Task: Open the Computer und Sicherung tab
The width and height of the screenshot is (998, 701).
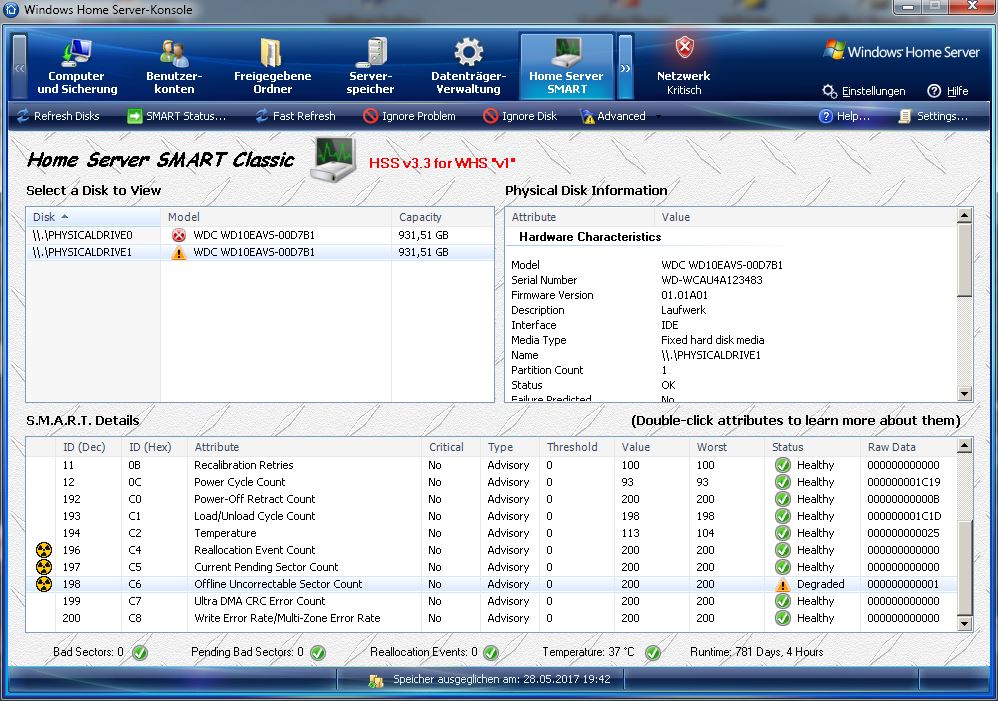Action: 77,66
